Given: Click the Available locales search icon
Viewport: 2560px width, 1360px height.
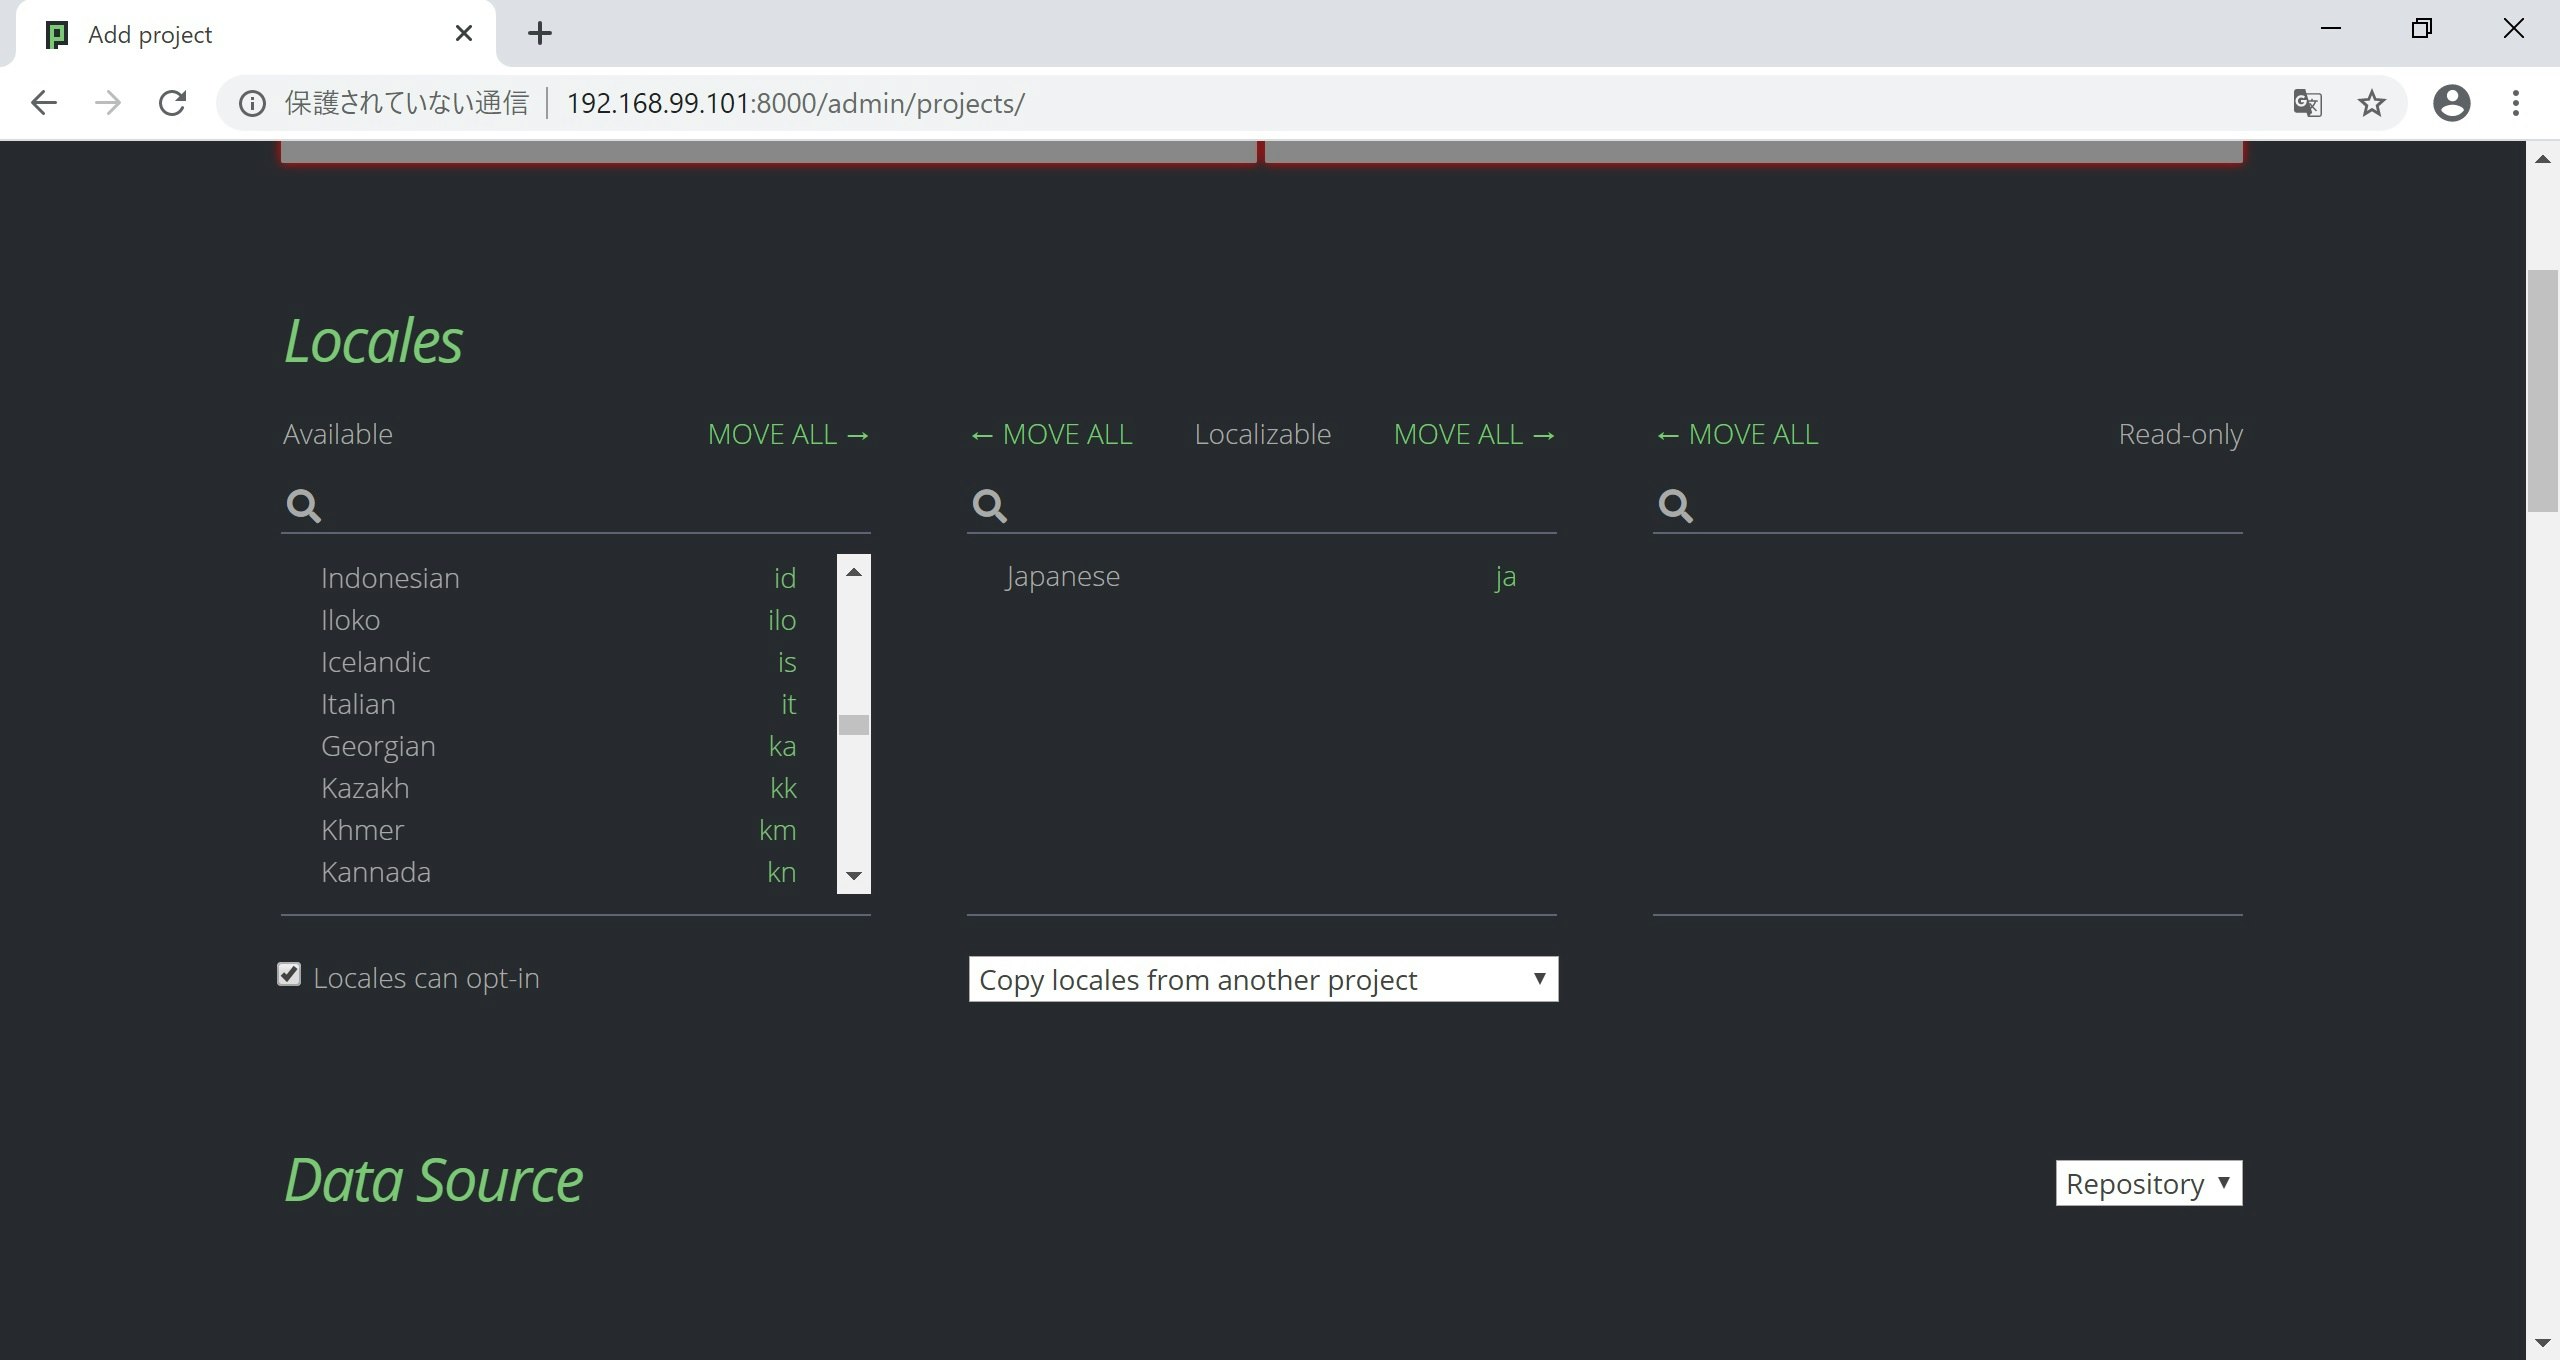Looking at the screenshot, I should pyautogui.click(x=303, y=506).
